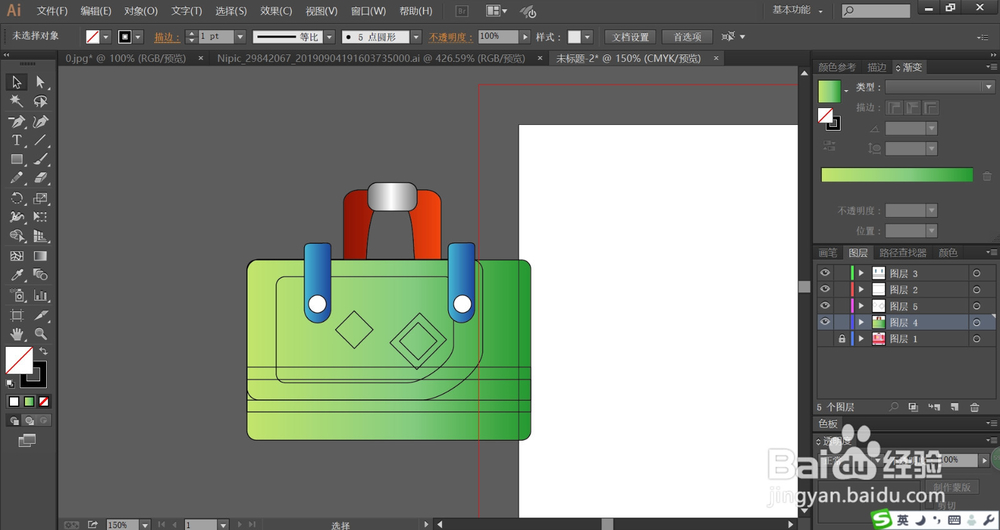Screen dimensions: 1000x530
Task: Show layer 图层 1 by toggling visibility box
Action: click(x=825, y=339)
